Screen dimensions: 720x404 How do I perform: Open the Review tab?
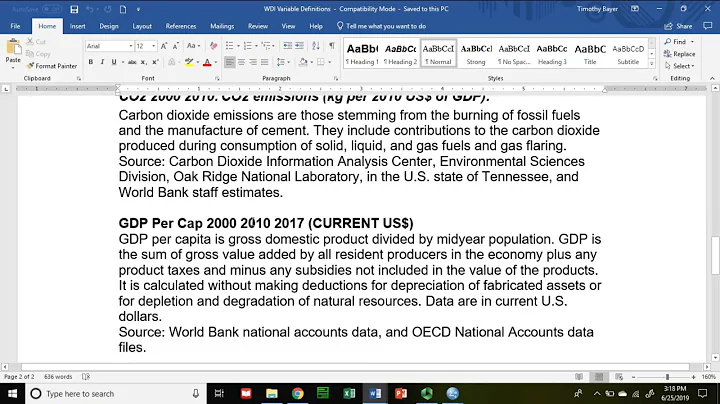258,26
